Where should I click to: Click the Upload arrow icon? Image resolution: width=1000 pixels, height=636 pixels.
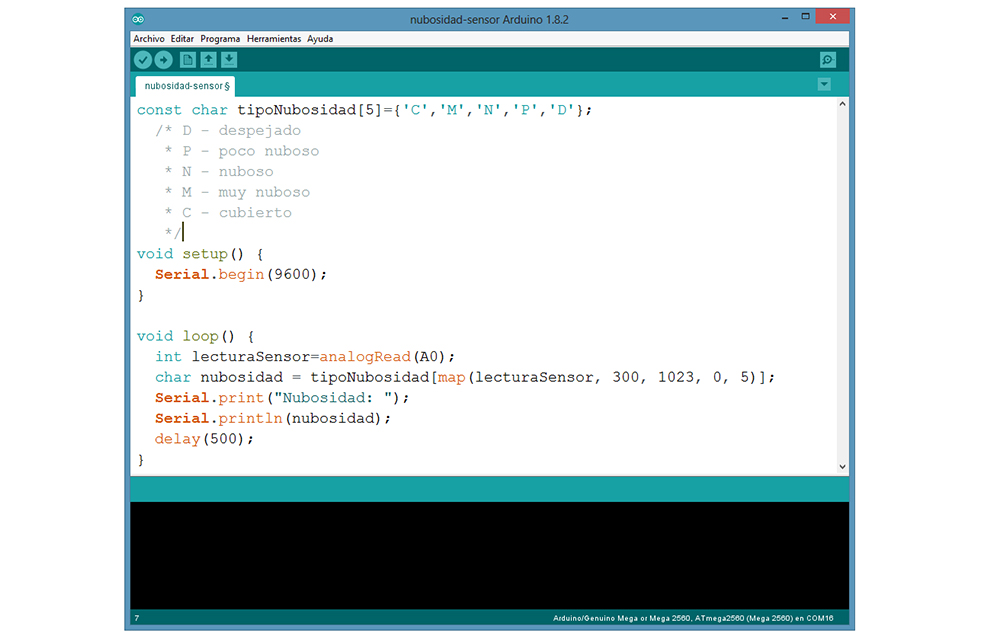tap(163, 60)
